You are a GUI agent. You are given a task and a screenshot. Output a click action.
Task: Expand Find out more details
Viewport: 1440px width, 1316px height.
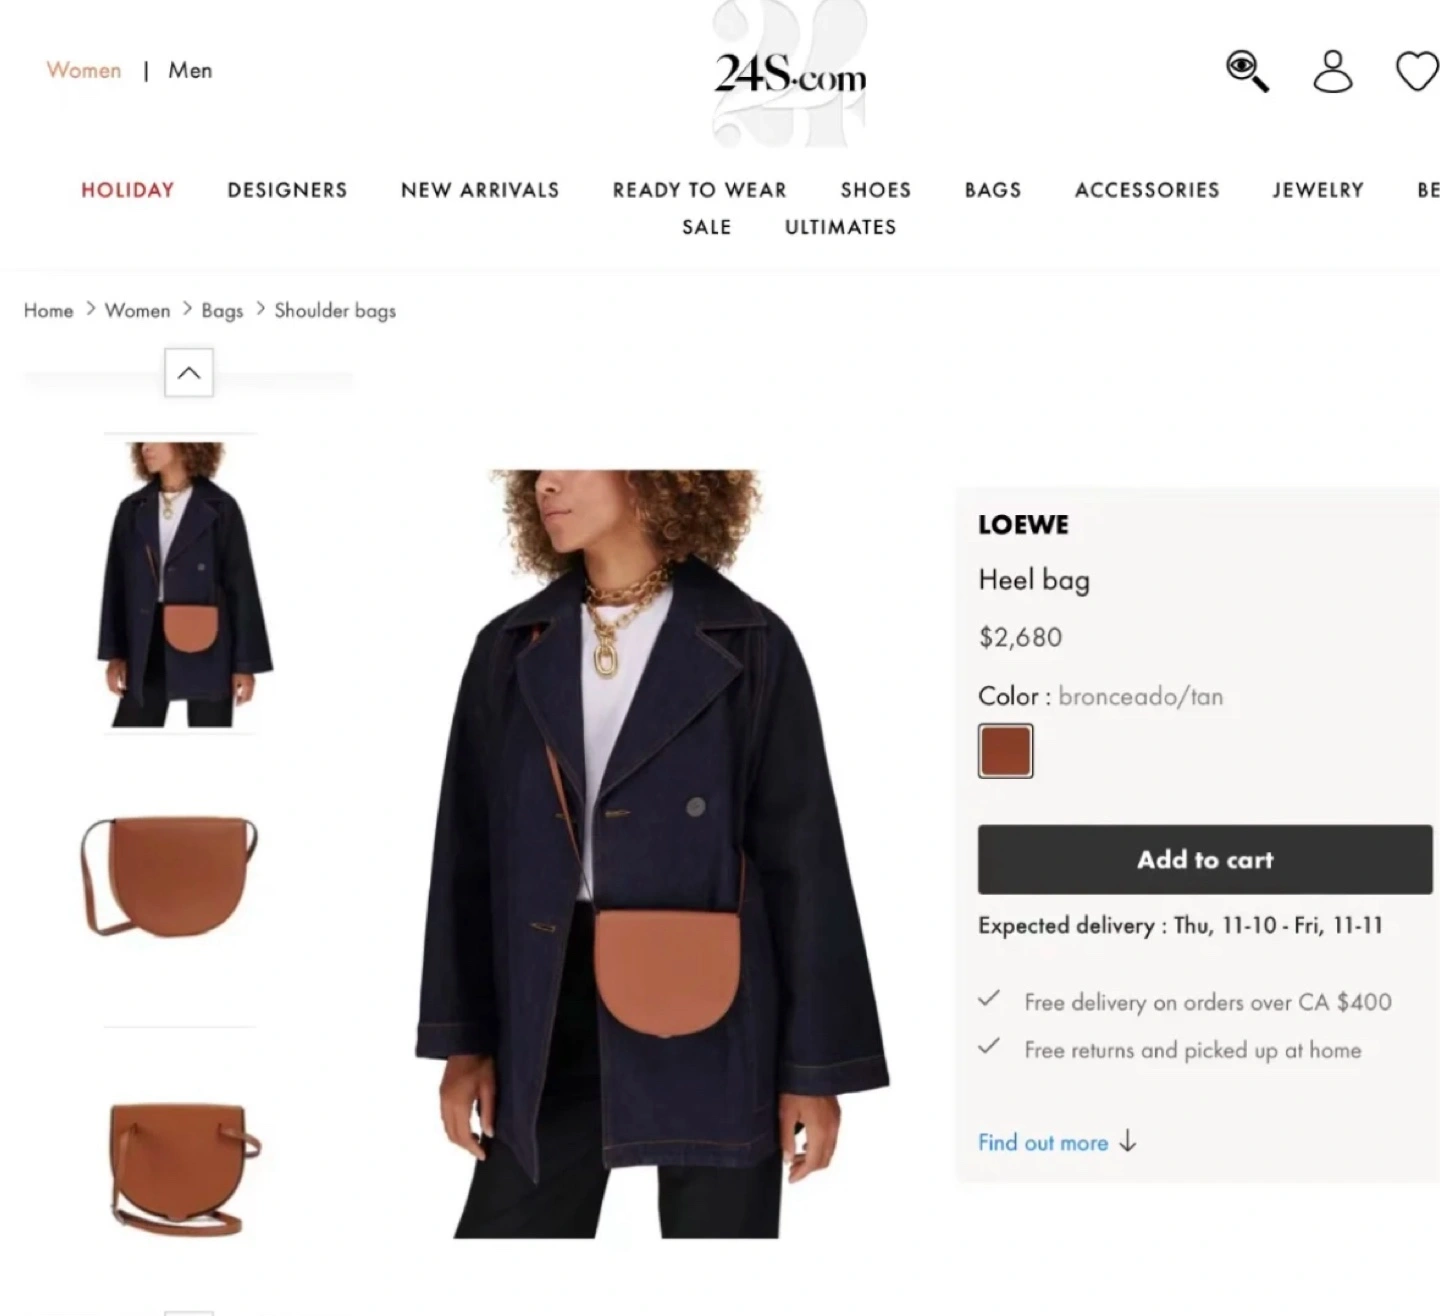click(x=1057, y=1142)
